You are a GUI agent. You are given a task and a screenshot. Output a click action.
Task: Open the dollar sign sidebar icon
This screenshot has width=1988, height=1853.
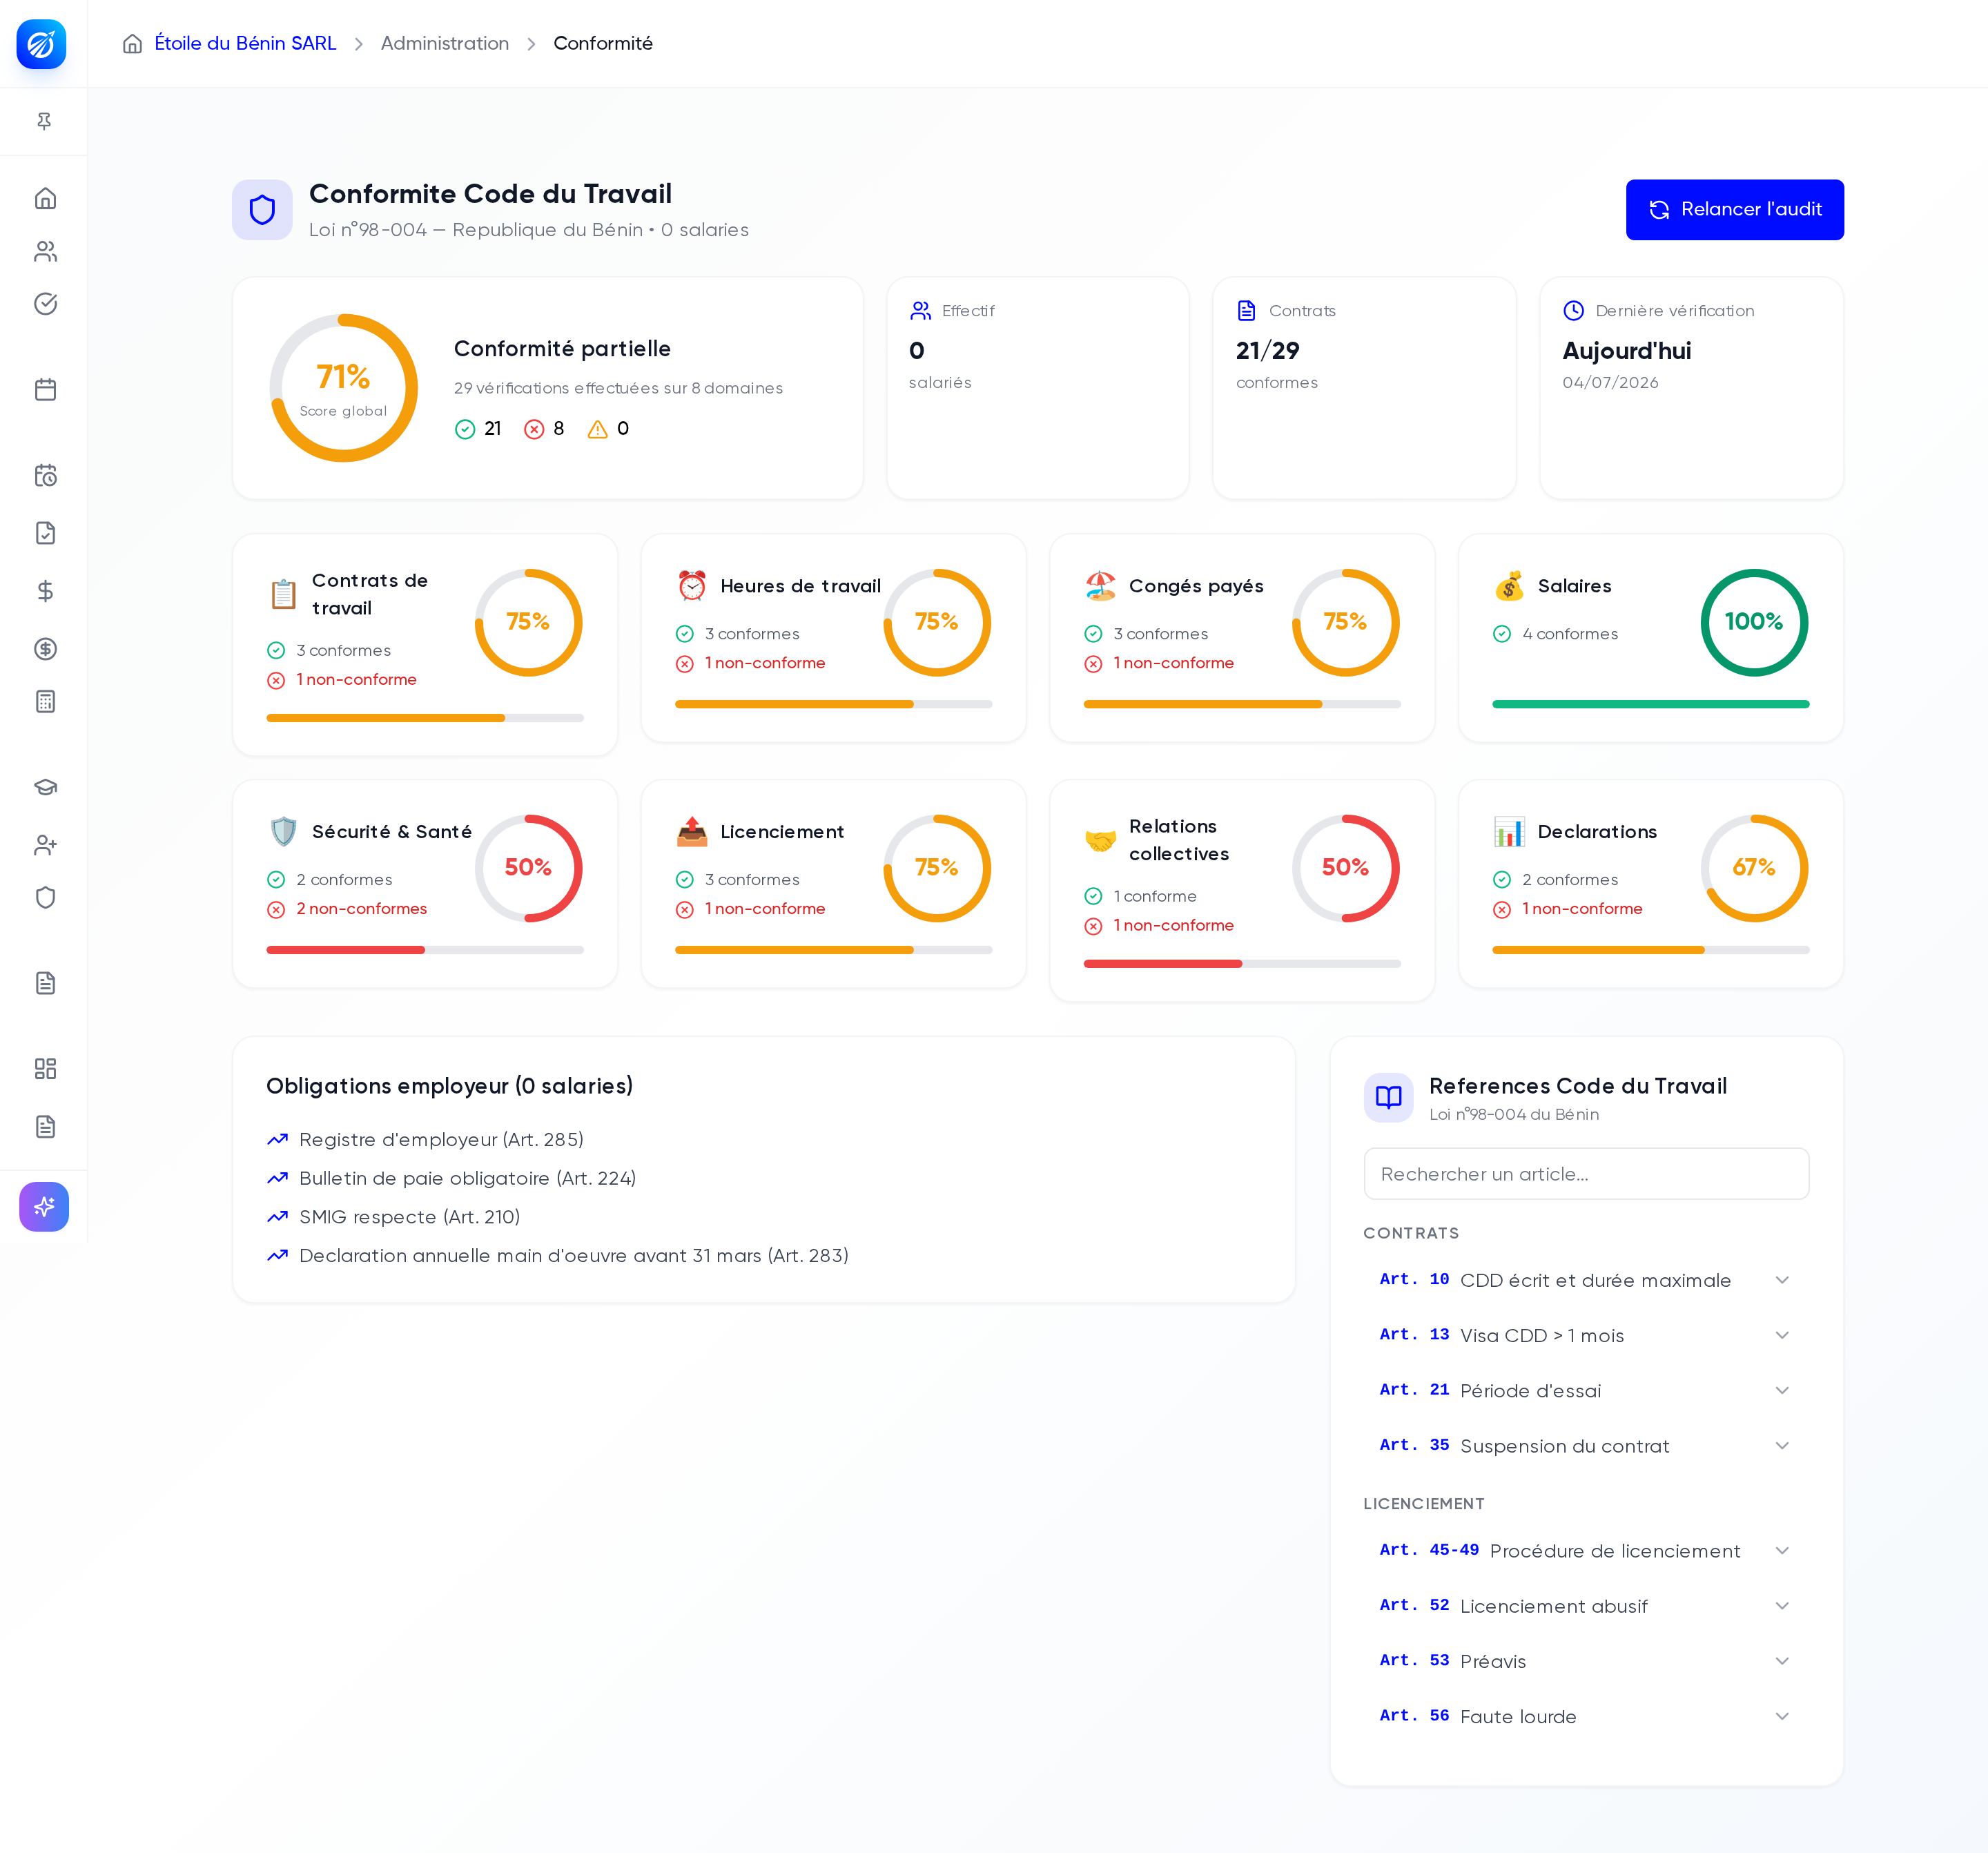45,591
